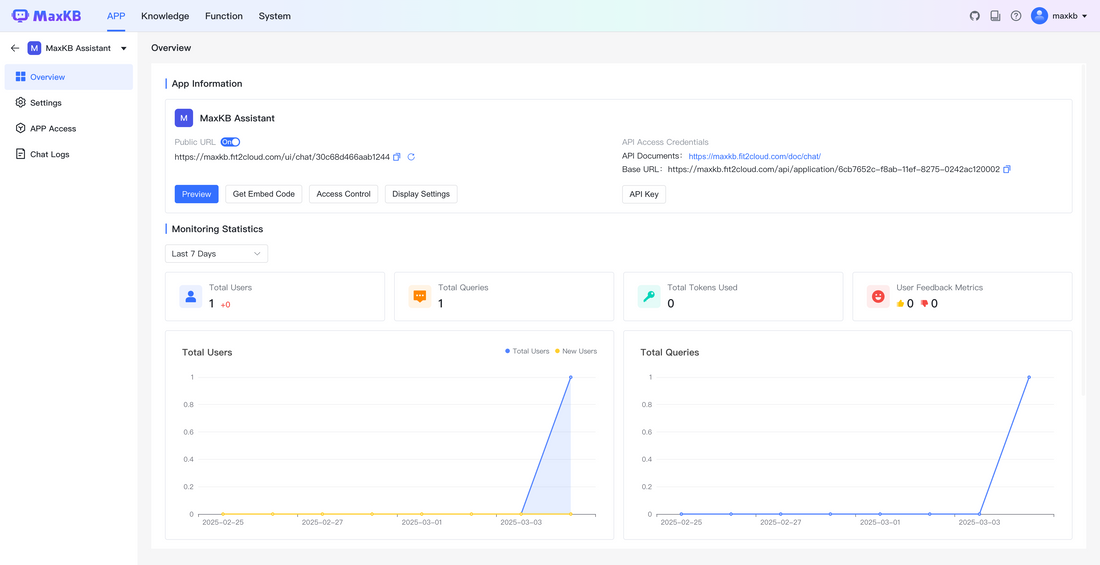Open the API documents link
This screenshot has height=565, width=1100.
click(x=754, y=156)
